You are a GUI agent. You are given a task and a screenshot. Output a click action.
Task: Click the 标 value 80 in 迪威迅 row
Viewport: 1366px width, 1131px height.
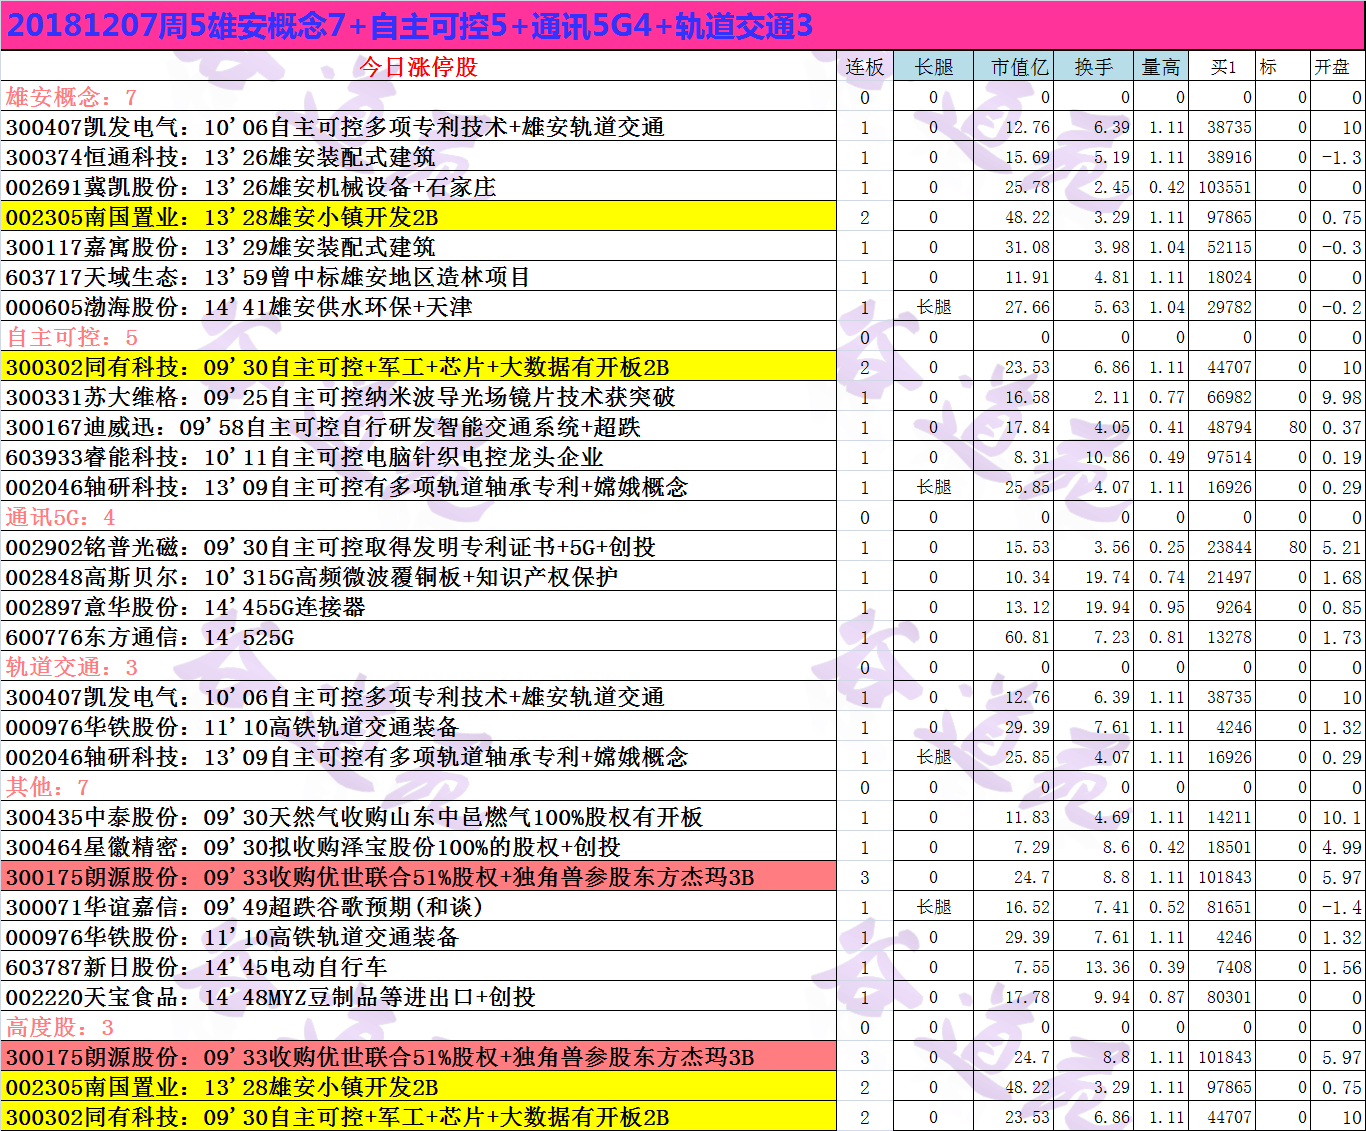tap(1298, 427)
